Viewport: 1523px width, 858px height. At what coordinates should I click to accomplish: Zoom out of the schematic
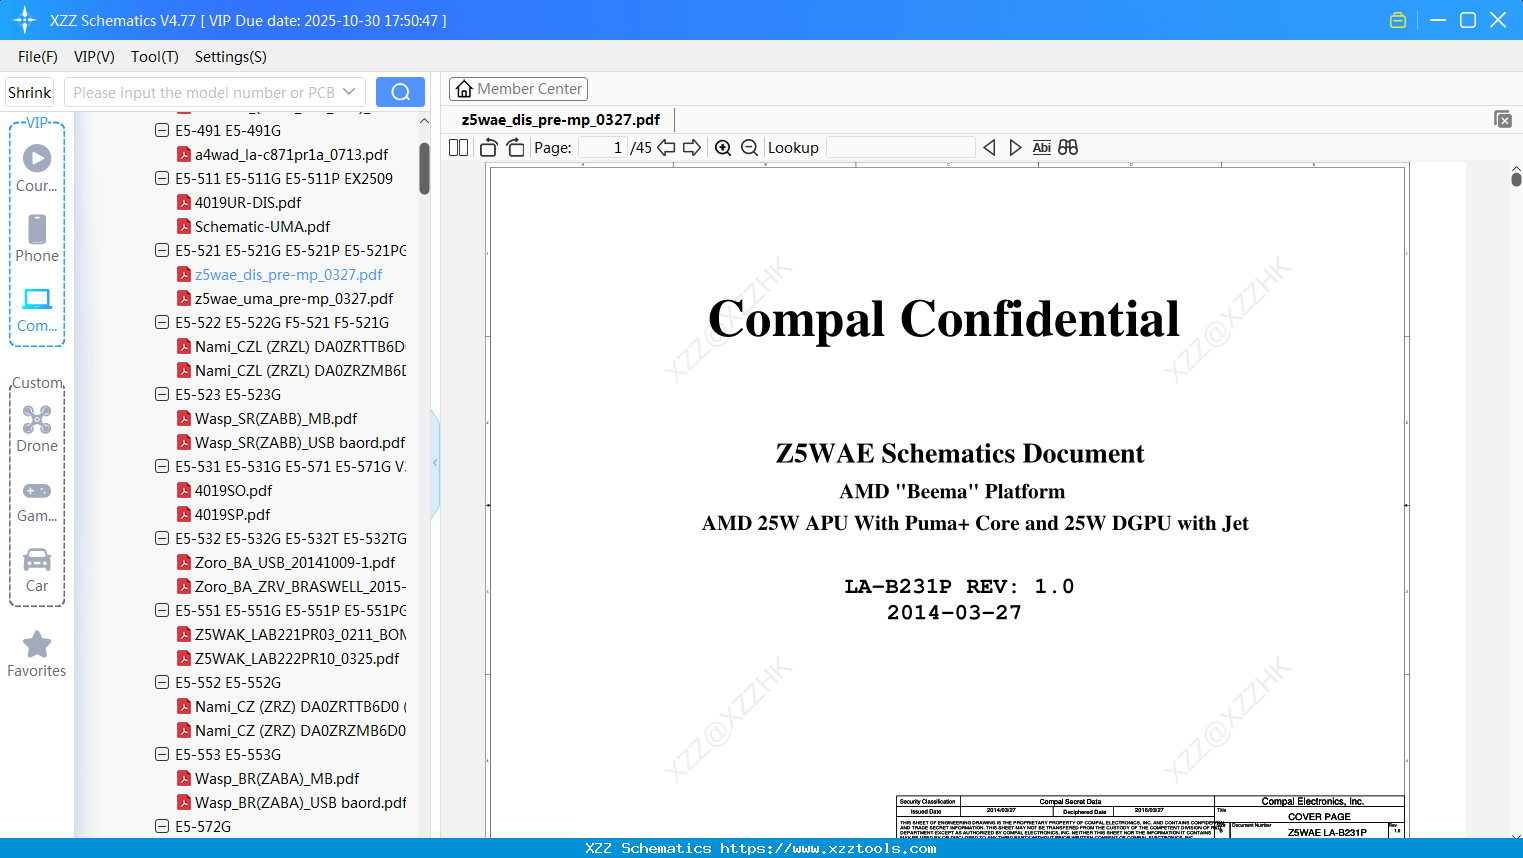pyautogui.click(x=750, y=148)
